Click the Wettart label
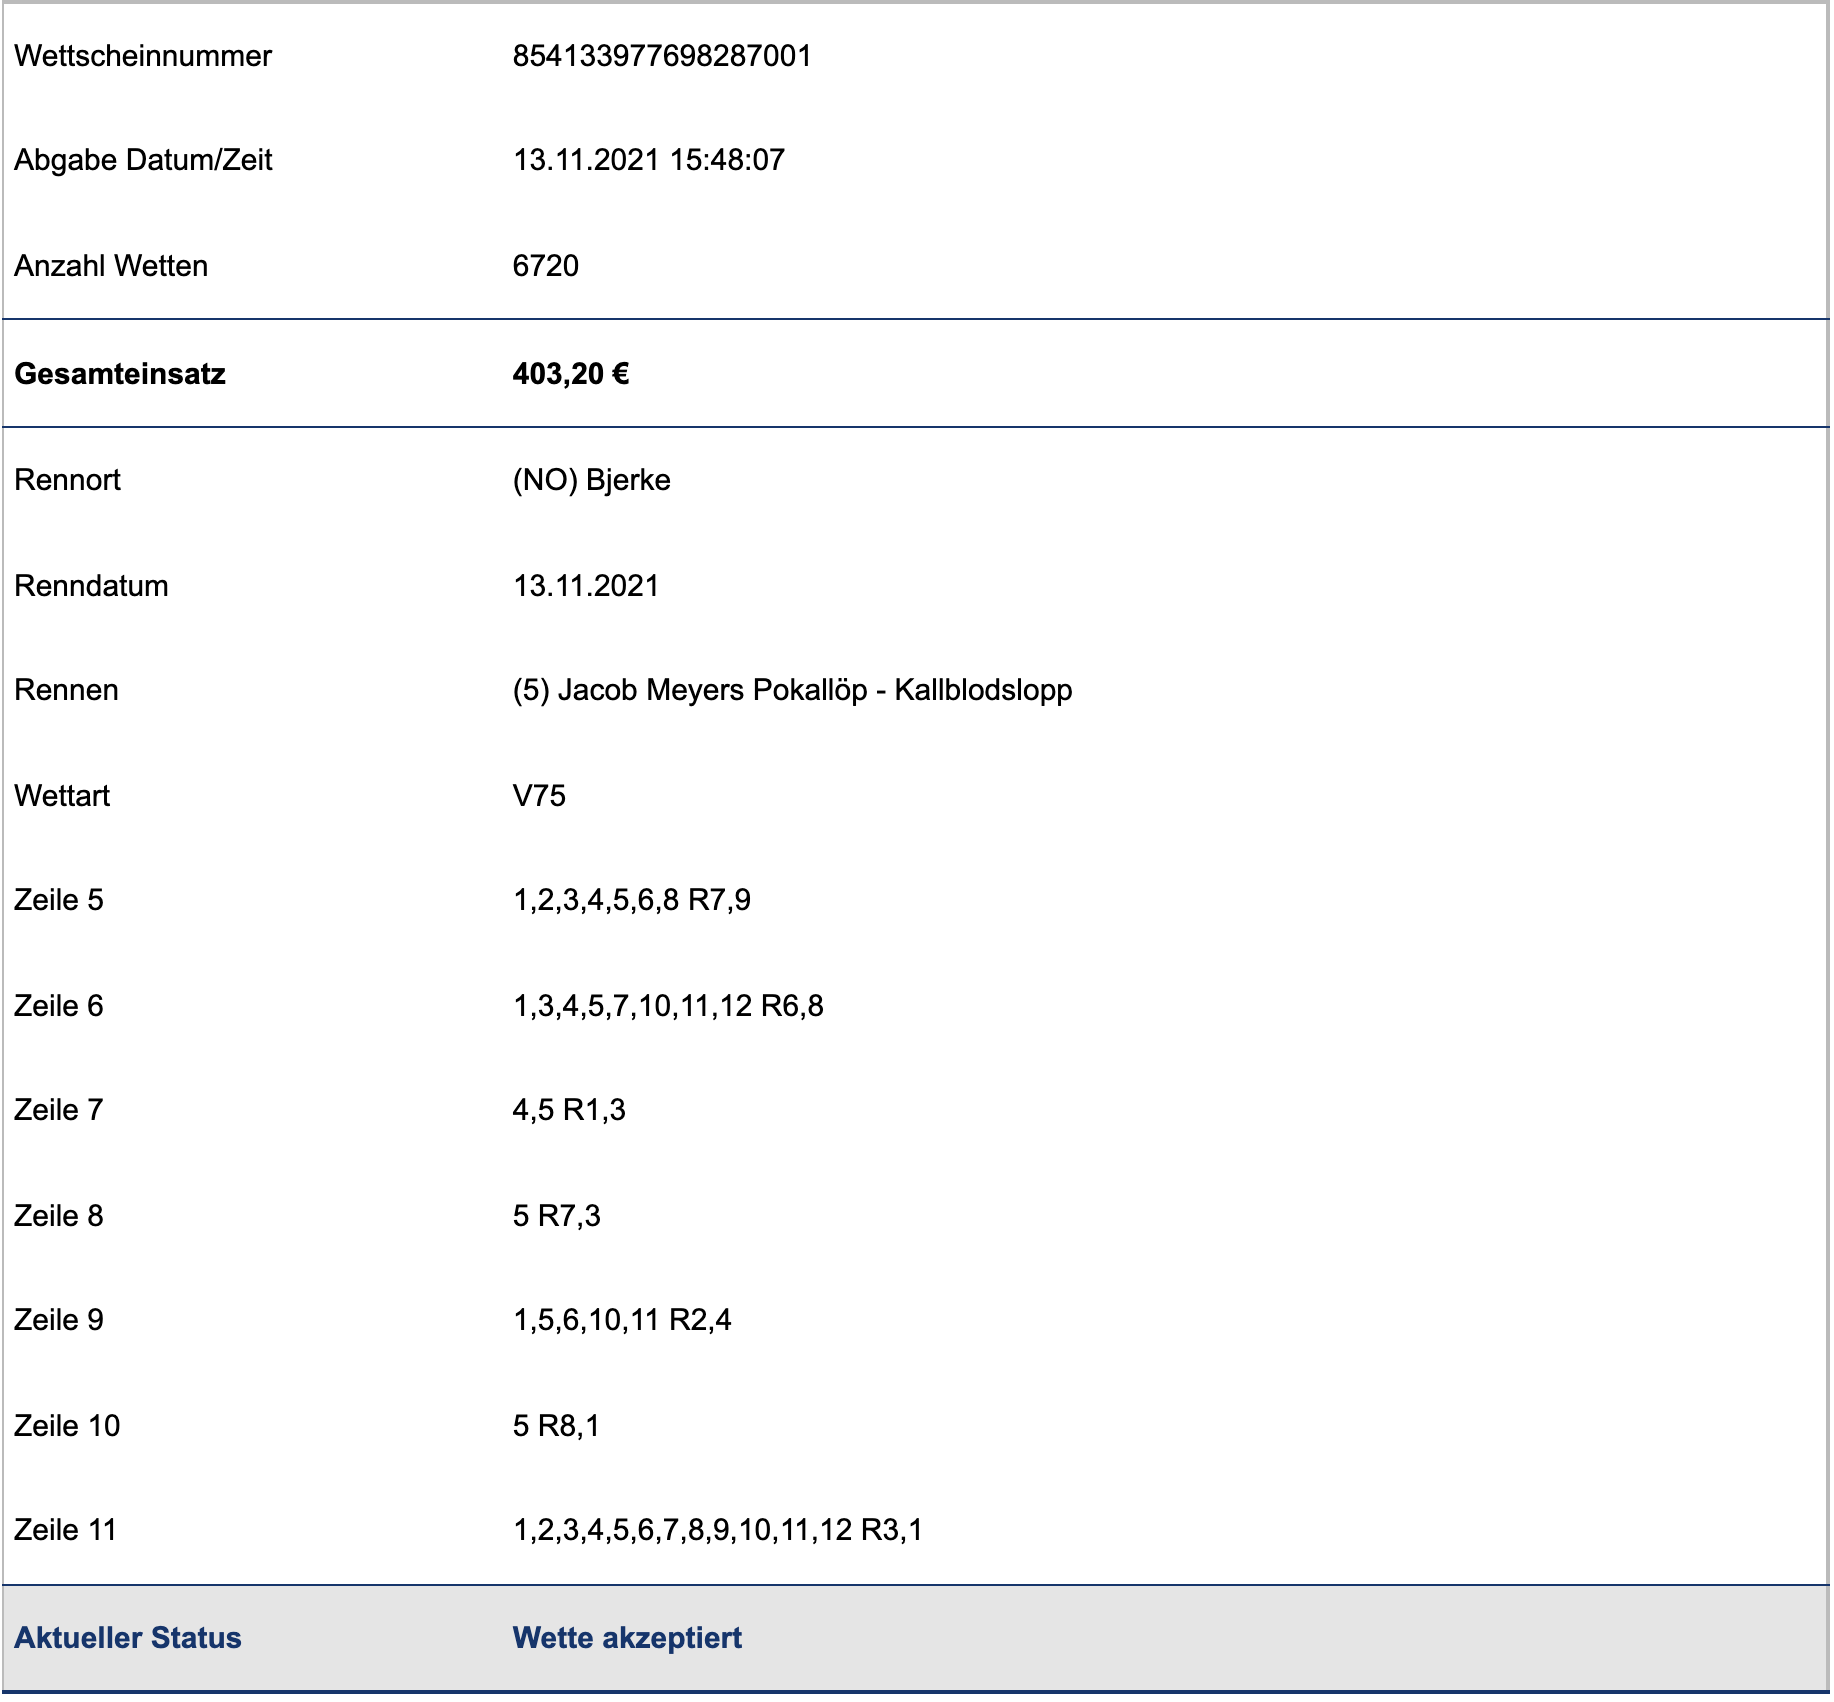1834x1702 pixels. click(62, 796)
